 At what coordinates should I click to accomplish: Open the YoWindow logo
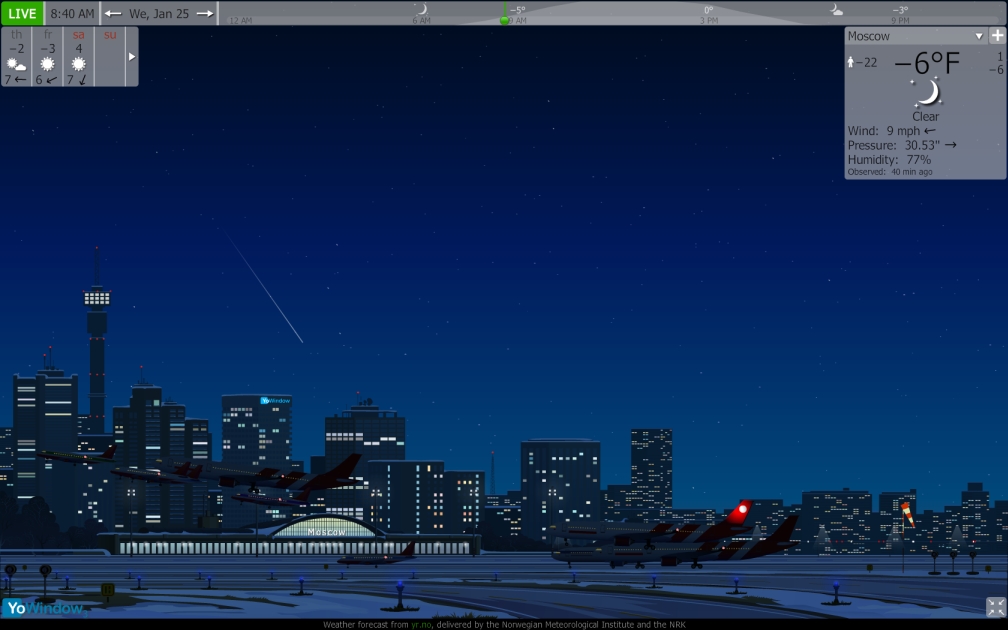coord(42,608)
